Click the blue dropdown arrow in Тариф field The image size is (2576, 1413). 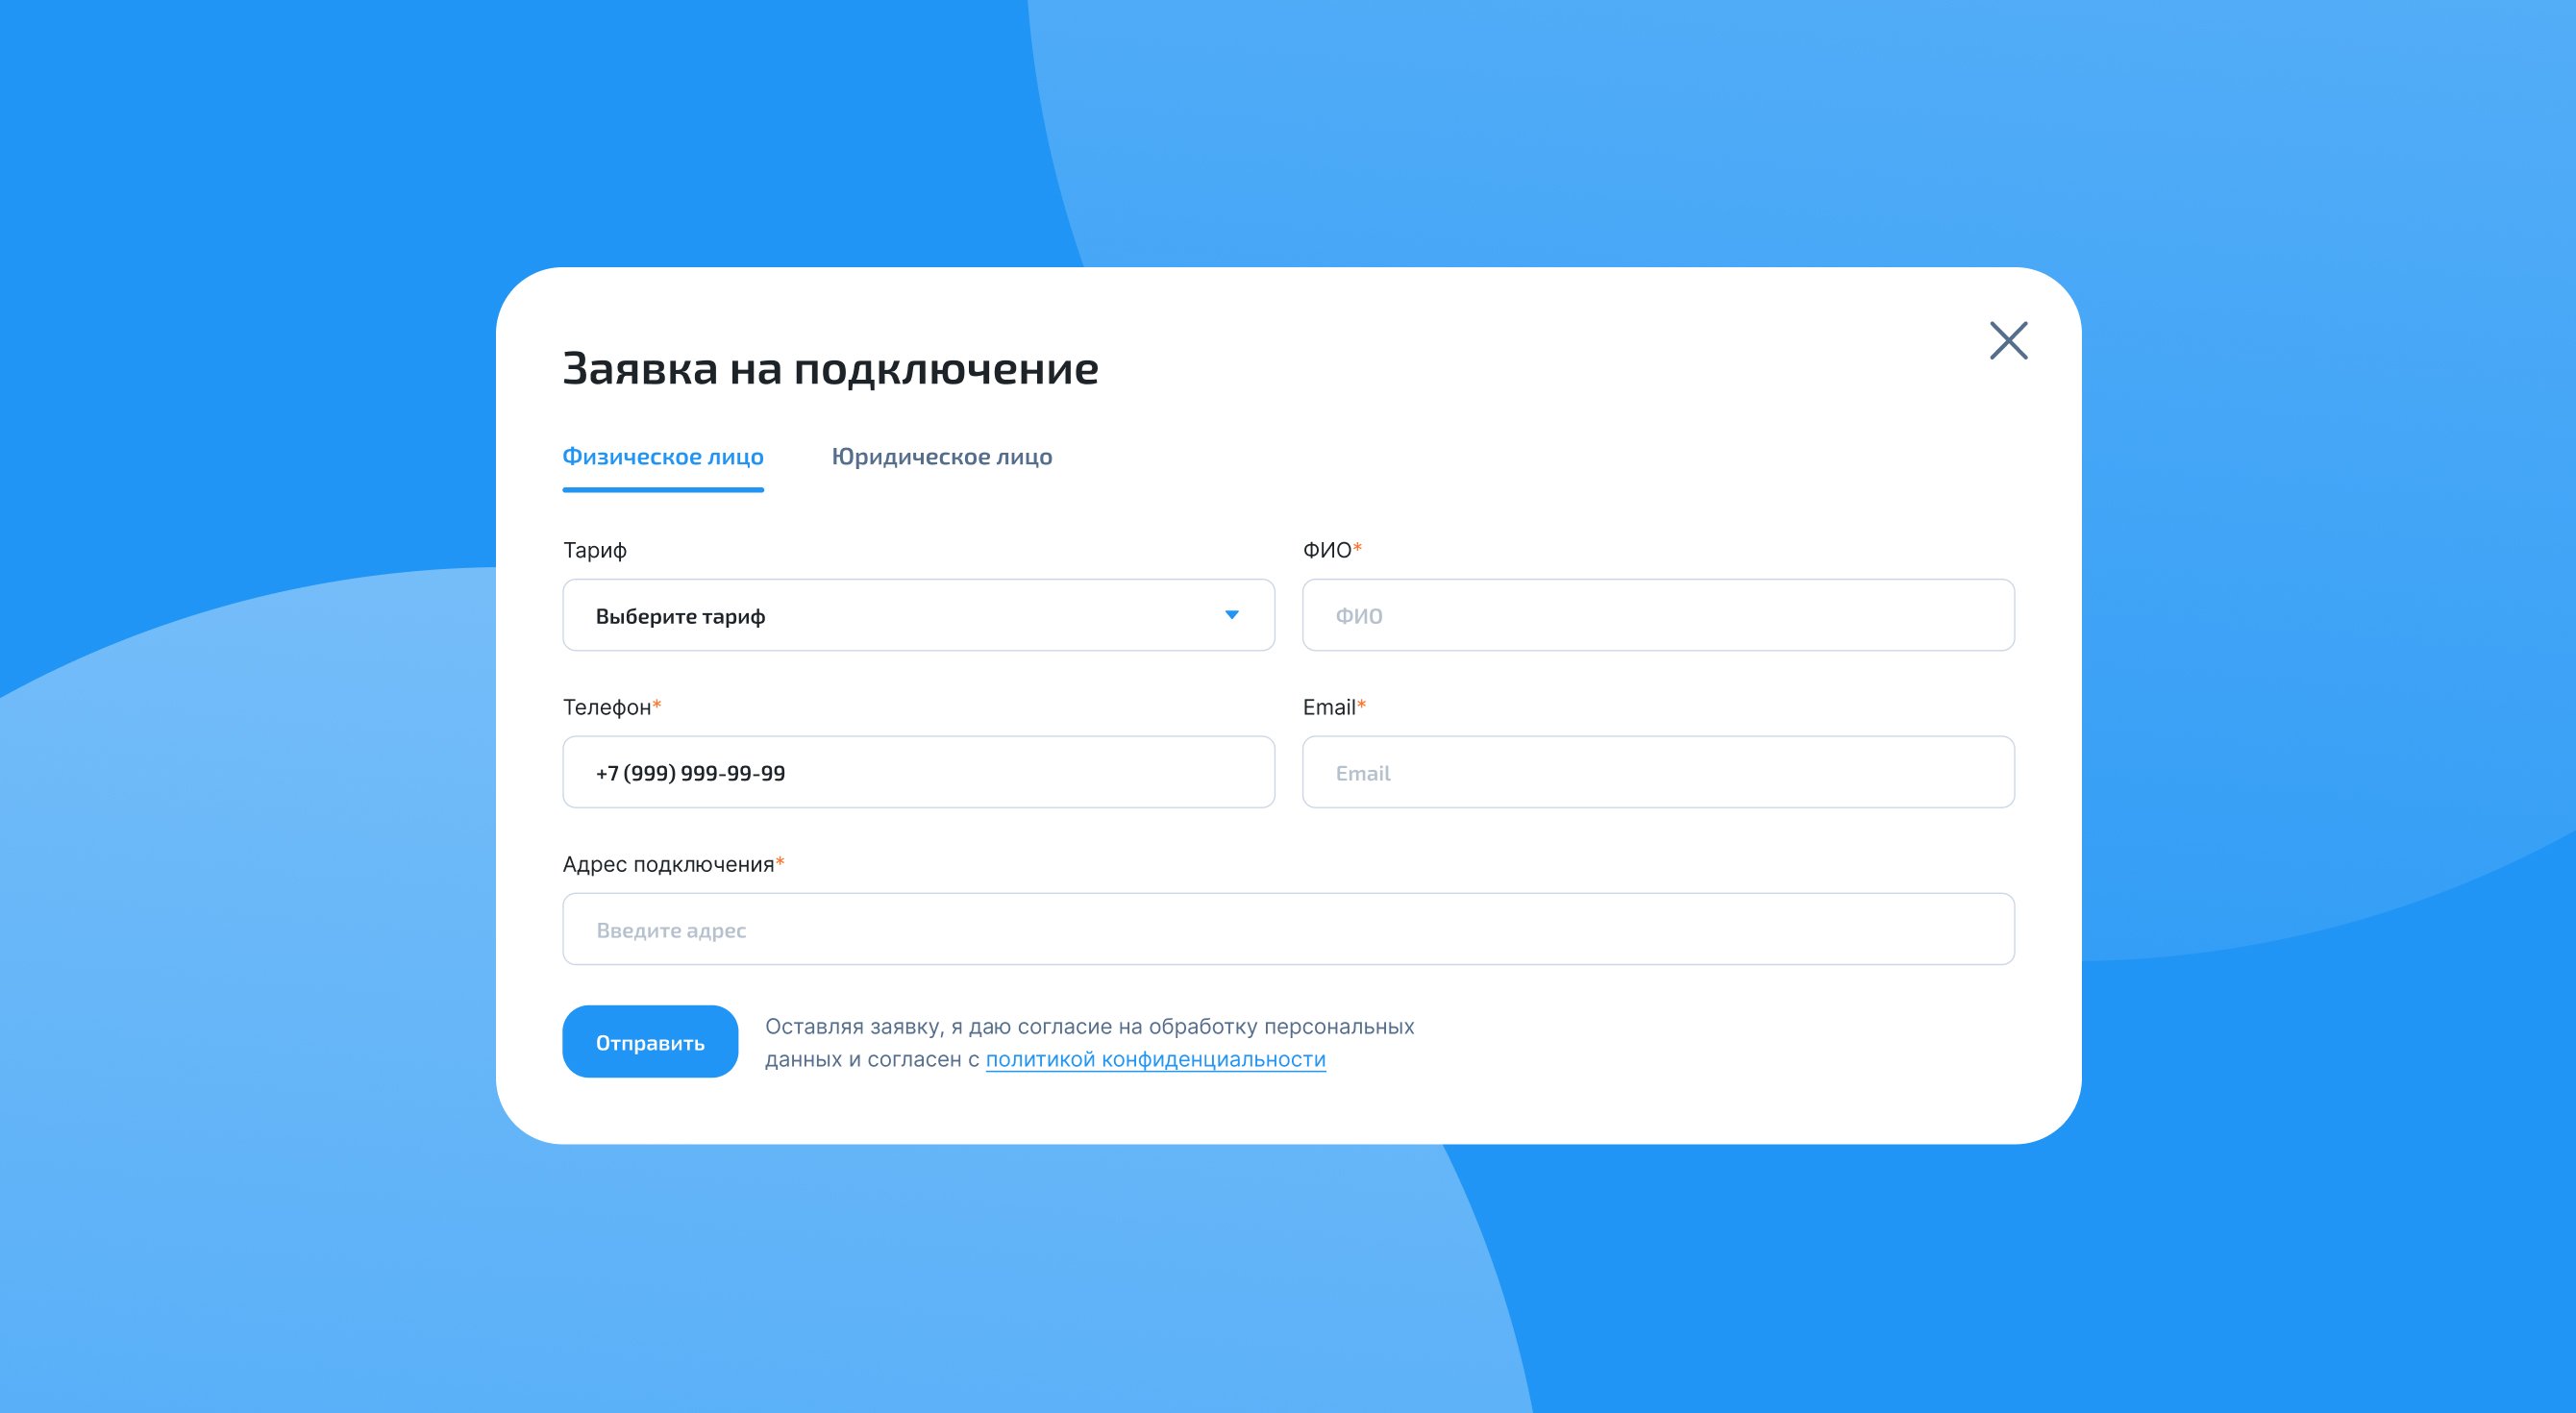coord(1232,615)
